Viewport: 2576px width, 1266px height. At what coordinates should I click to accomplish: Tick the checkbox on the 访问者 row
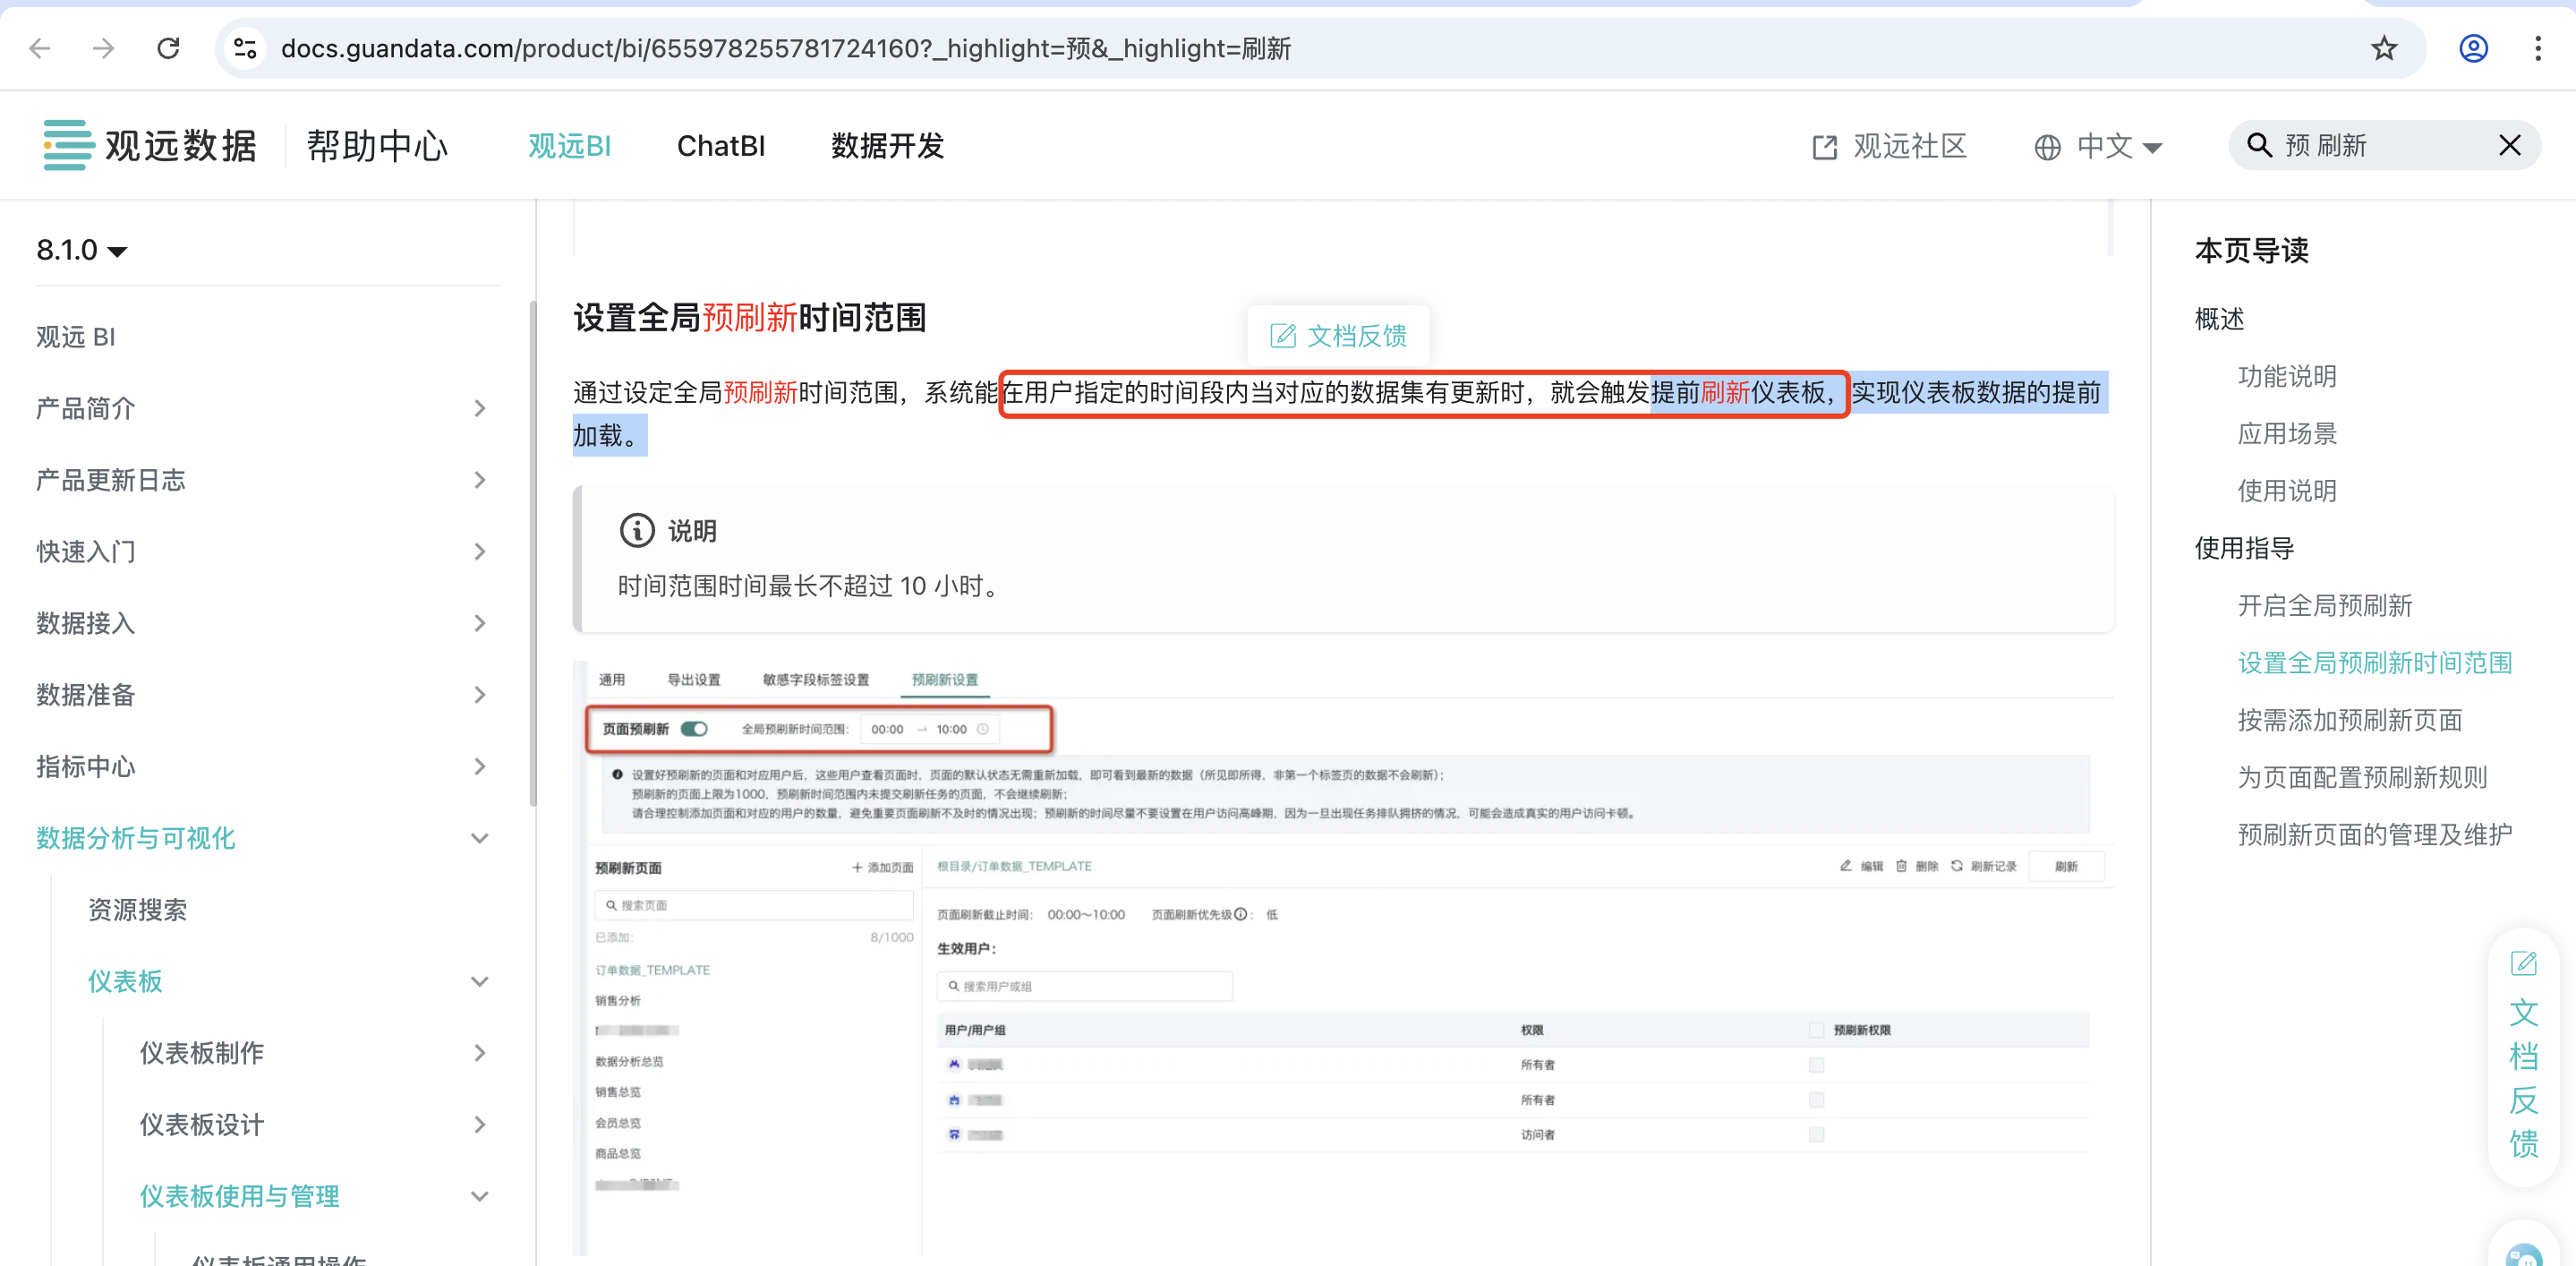1817,1134
